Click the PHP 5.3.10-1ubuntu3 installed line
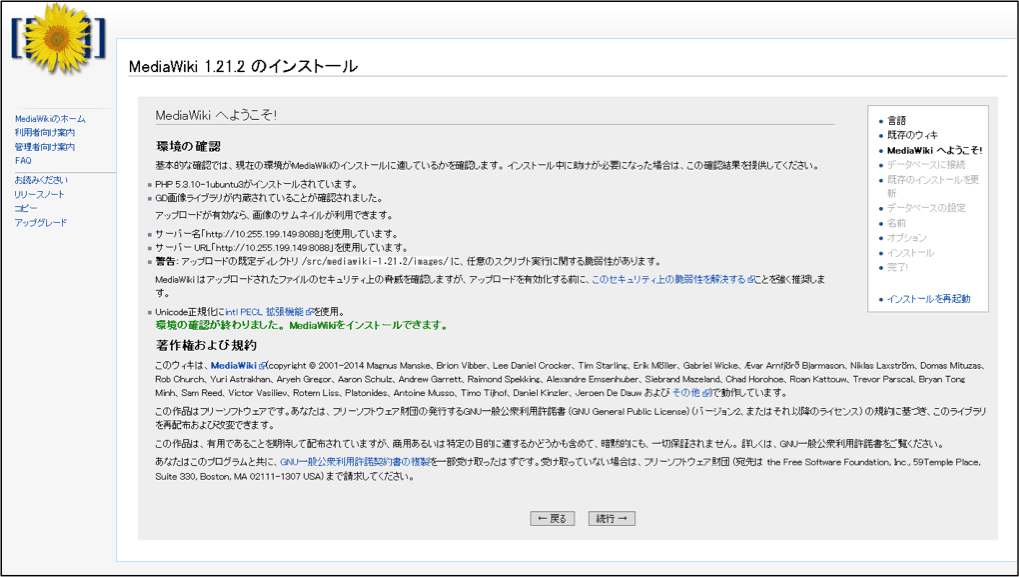 tap(256, 185)
